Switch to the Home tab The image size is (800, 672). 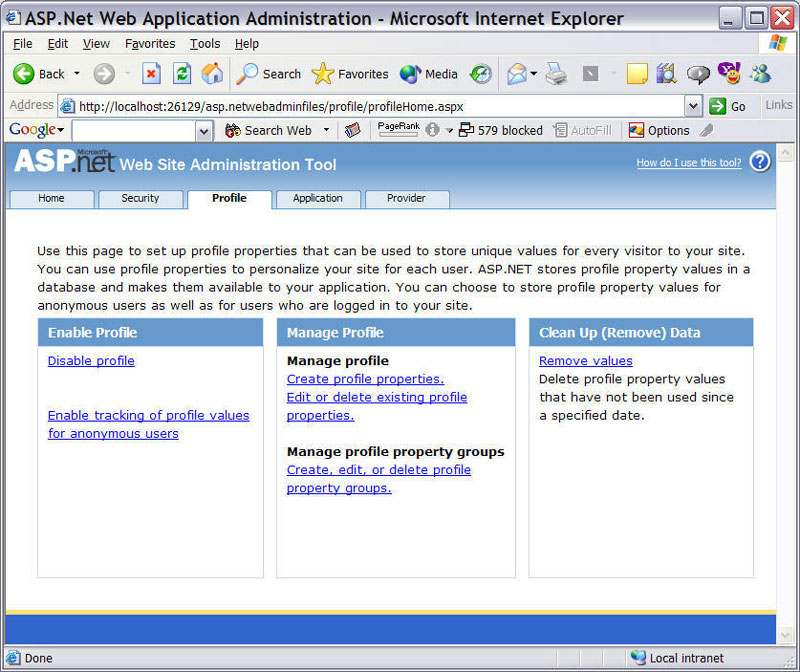coord(52,199)
